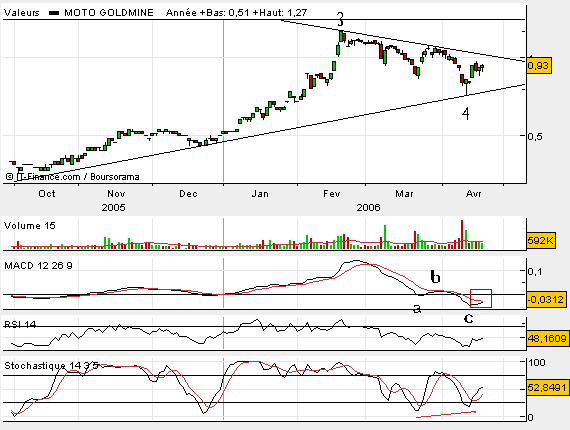The width and height of the screenshot is (570, 430).
Task: Click the 100 stochastic axis label
Action: pos(537,362)
